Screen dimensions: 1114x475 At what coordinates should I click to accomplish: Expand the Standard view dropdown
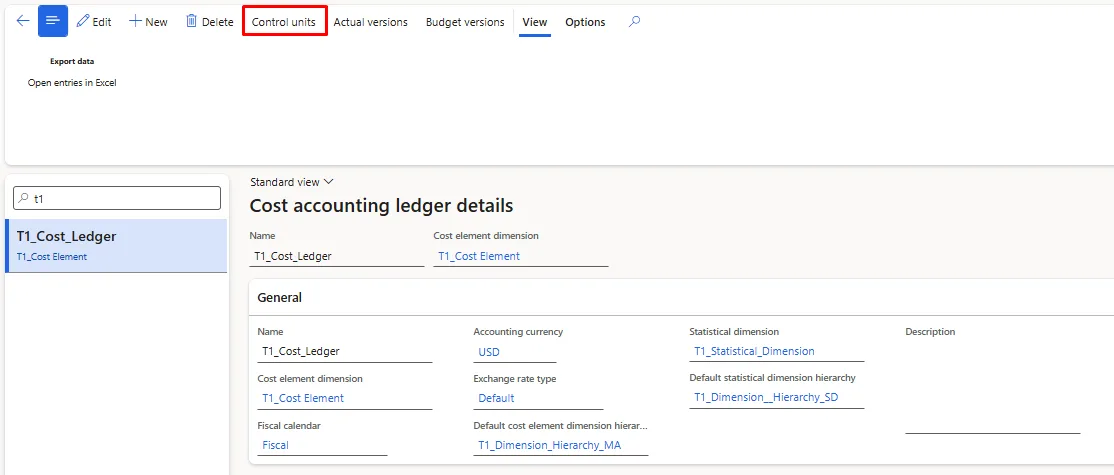tap(292, 182)
